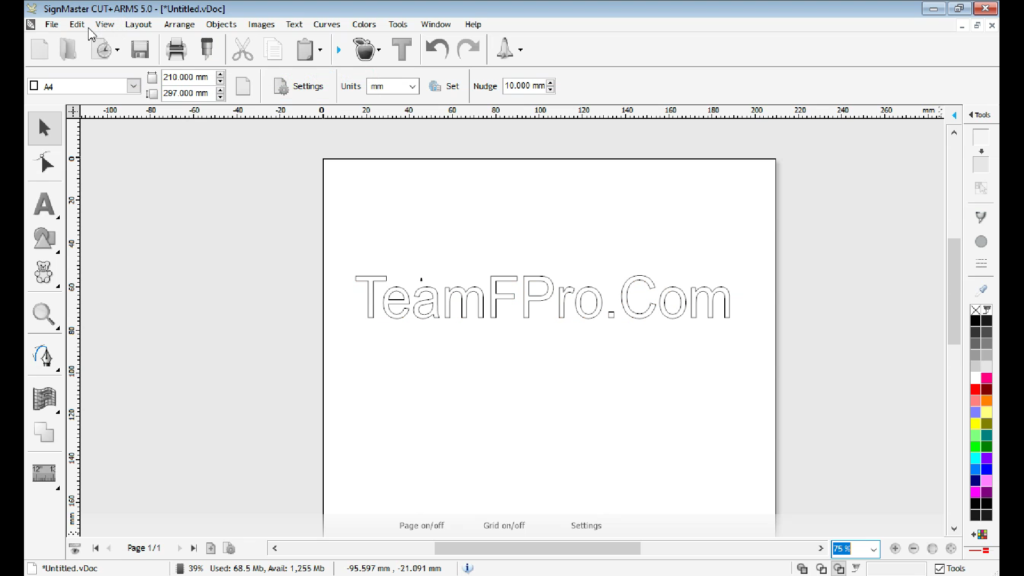Click the page Settings button in toolbar
The height and width of the screenshot is (576, 1024).
pyautogui.click(x=298, y=86)
